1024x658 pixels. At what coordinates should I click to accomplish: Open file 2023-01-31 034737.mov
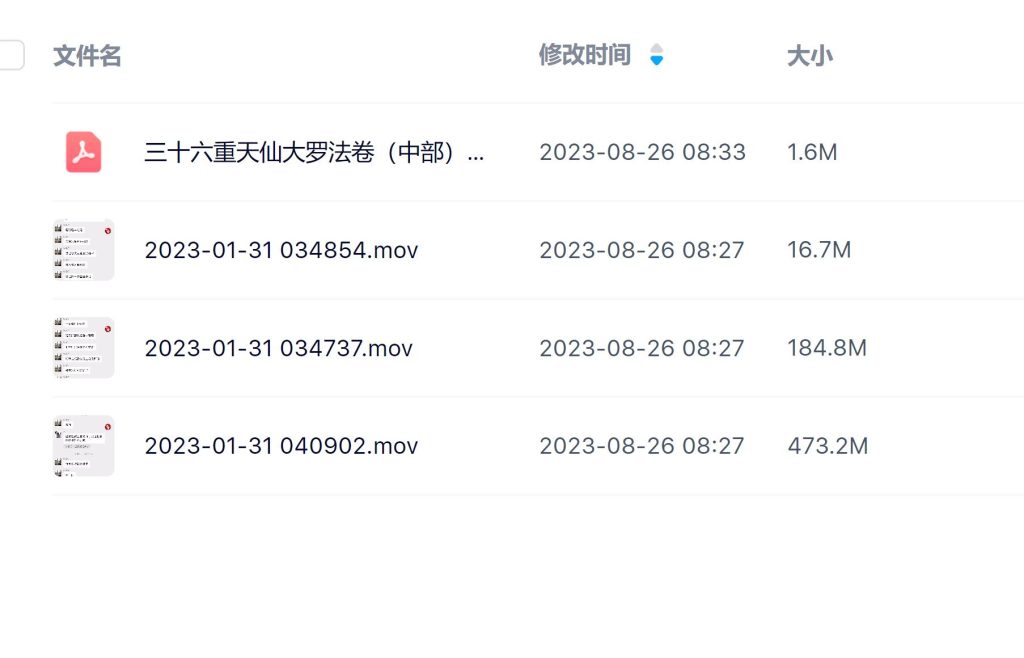[278, 348]
